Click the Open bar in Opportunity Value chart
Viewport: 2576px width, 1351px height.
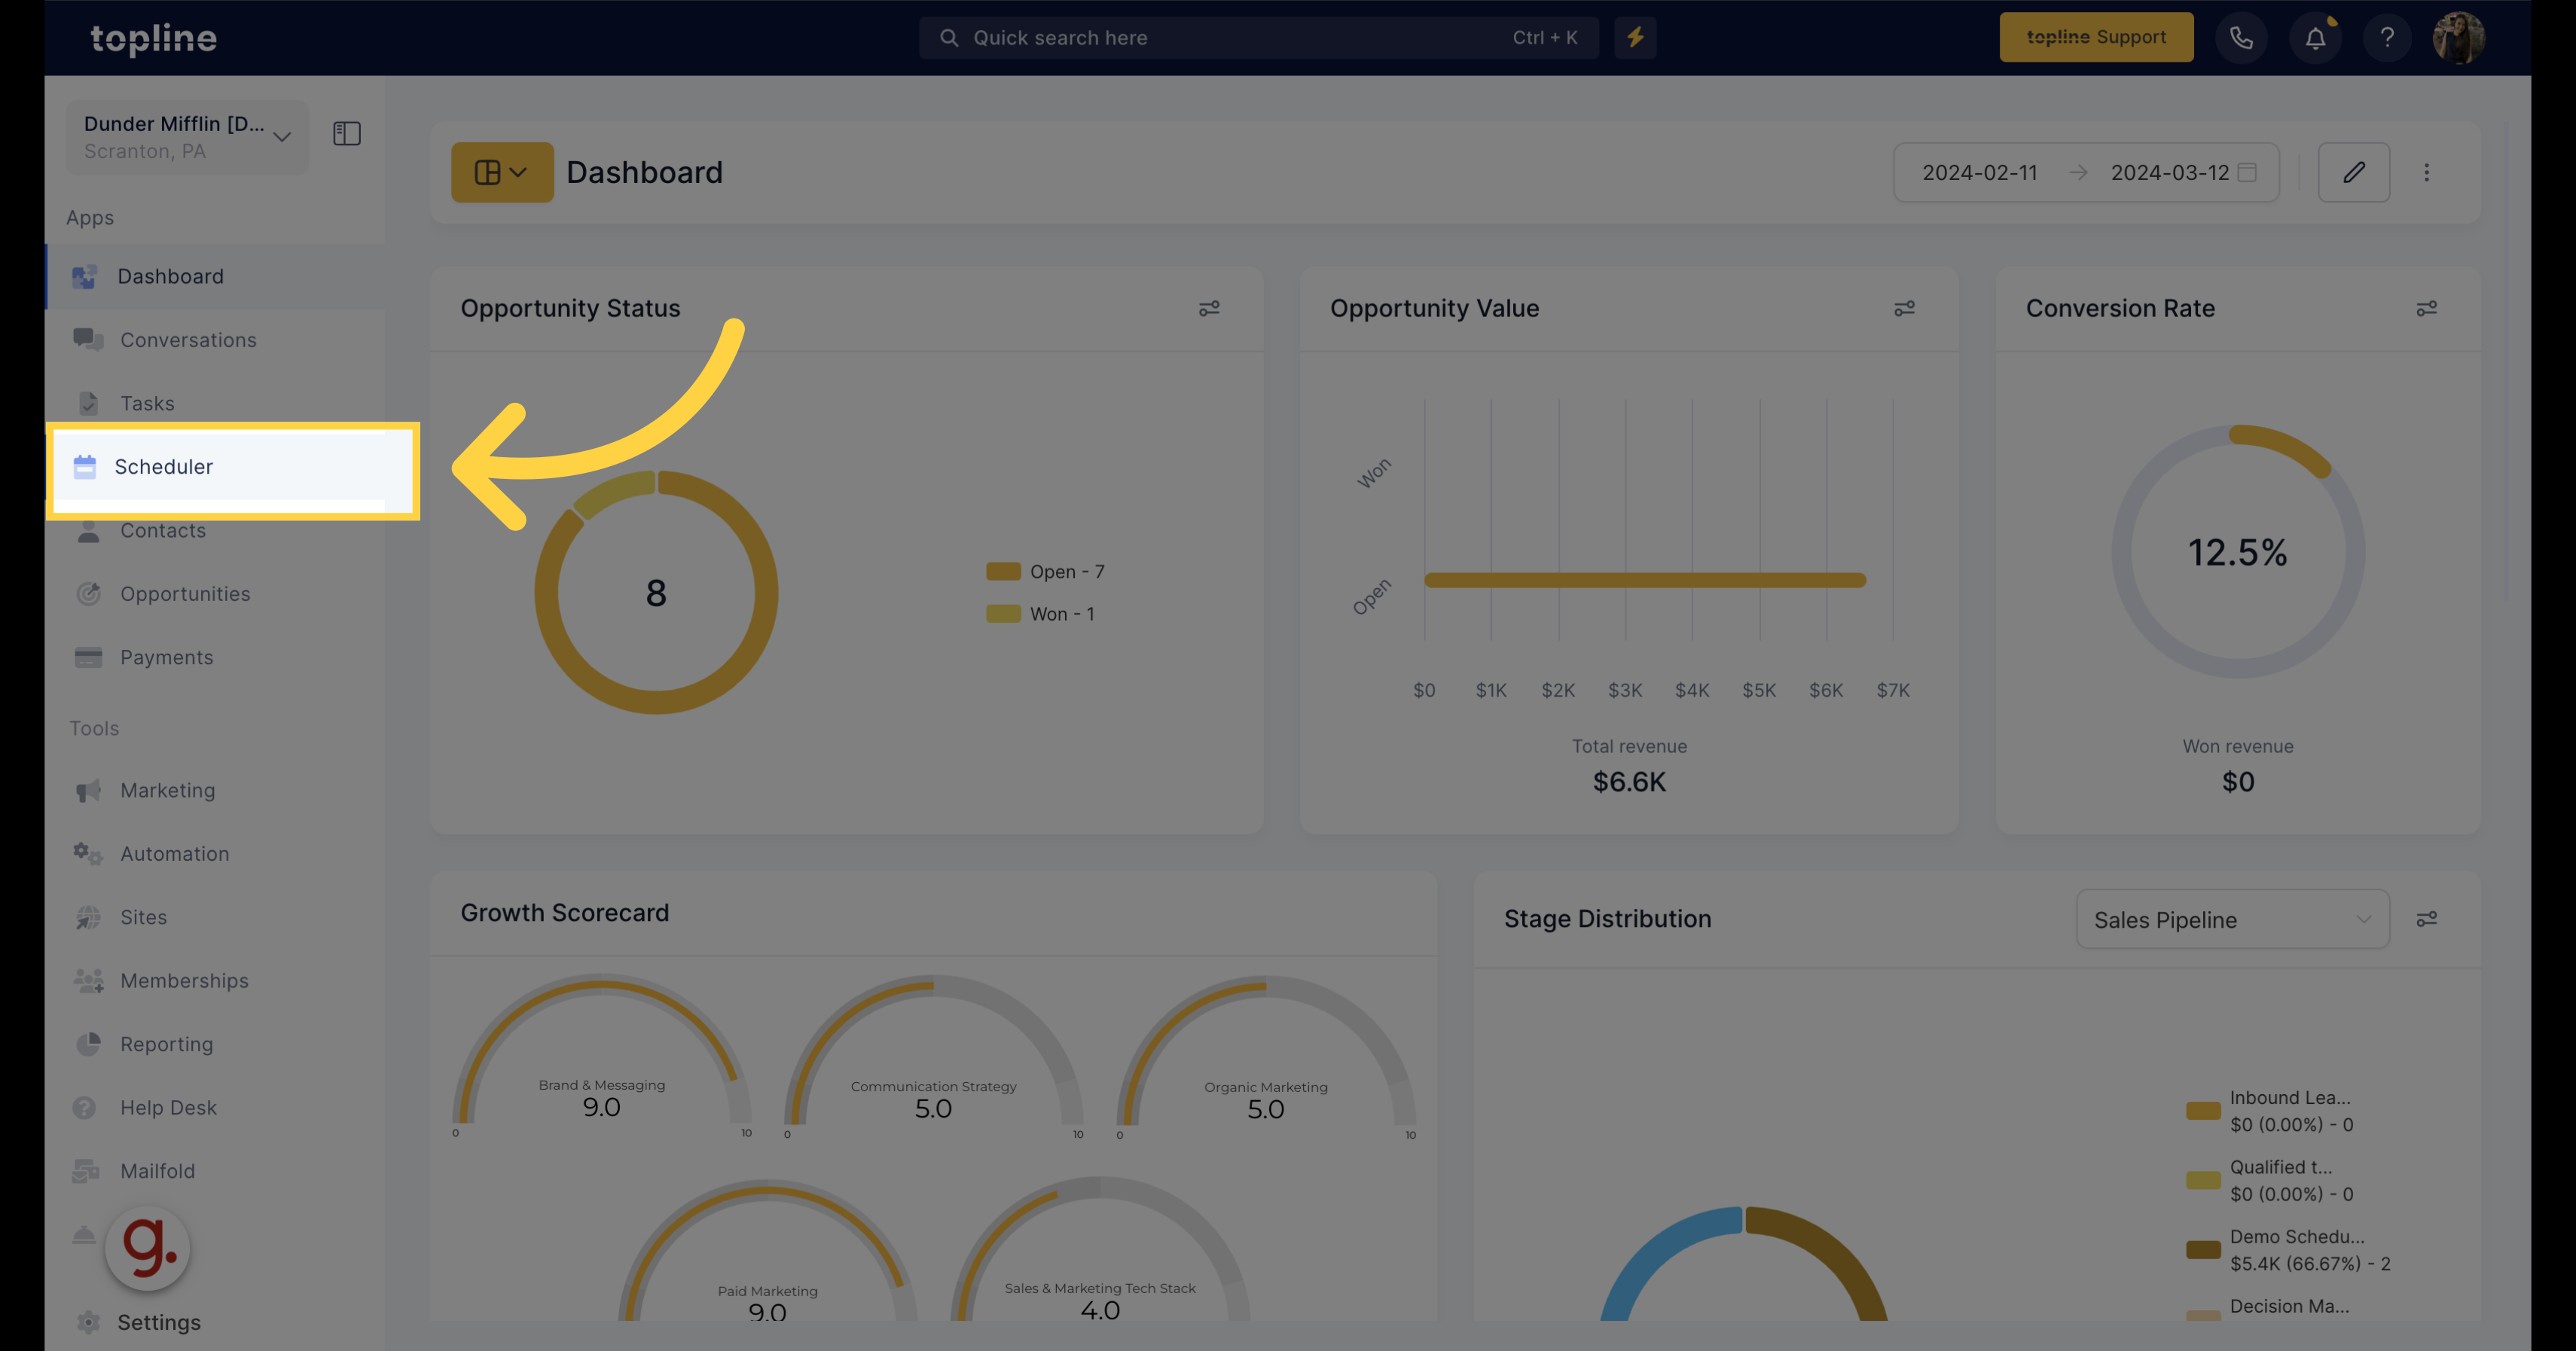1645,580
